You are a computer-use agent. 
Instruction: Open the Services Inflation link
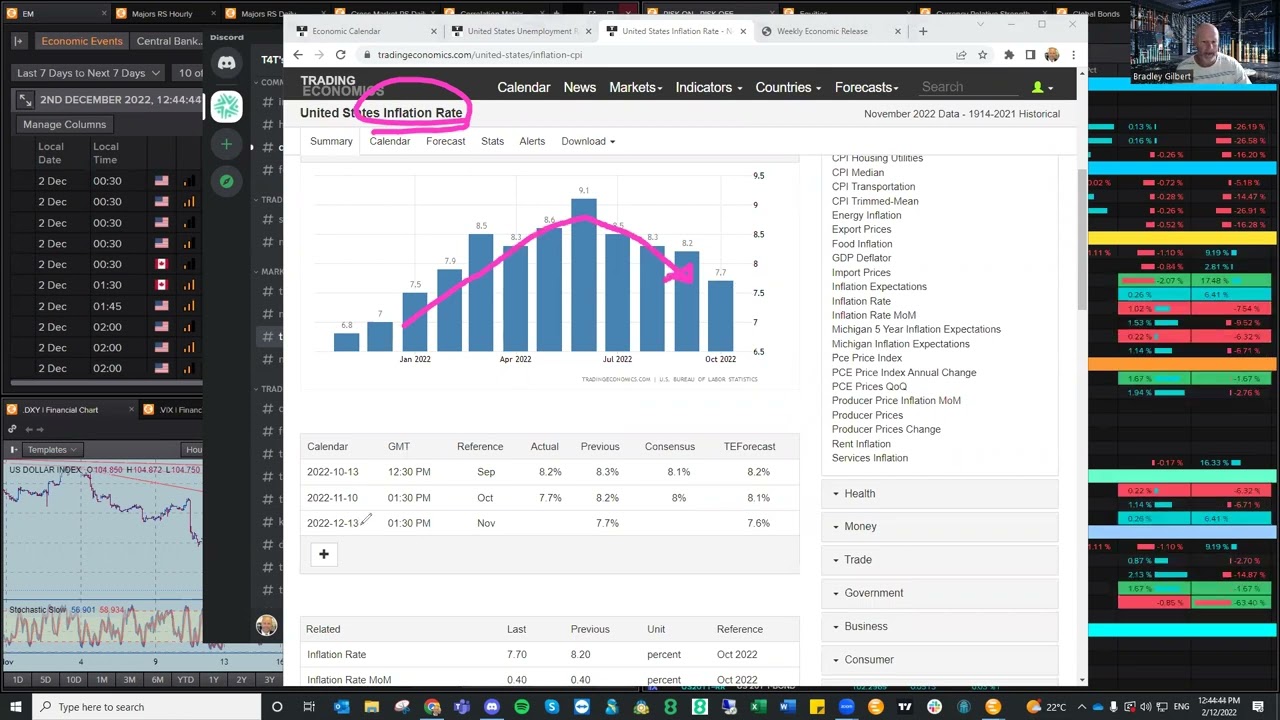click(x=870, y=458)
